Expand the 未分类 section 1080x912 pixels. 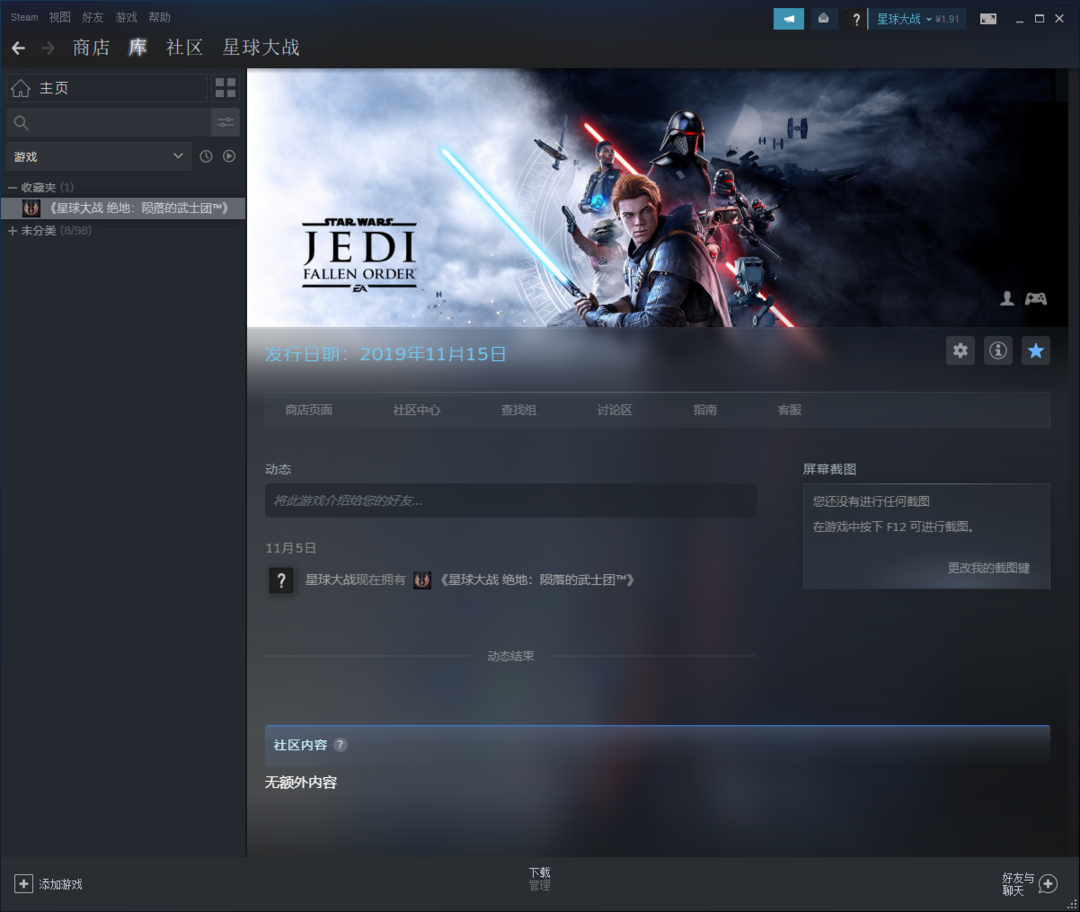pos(13,231)
